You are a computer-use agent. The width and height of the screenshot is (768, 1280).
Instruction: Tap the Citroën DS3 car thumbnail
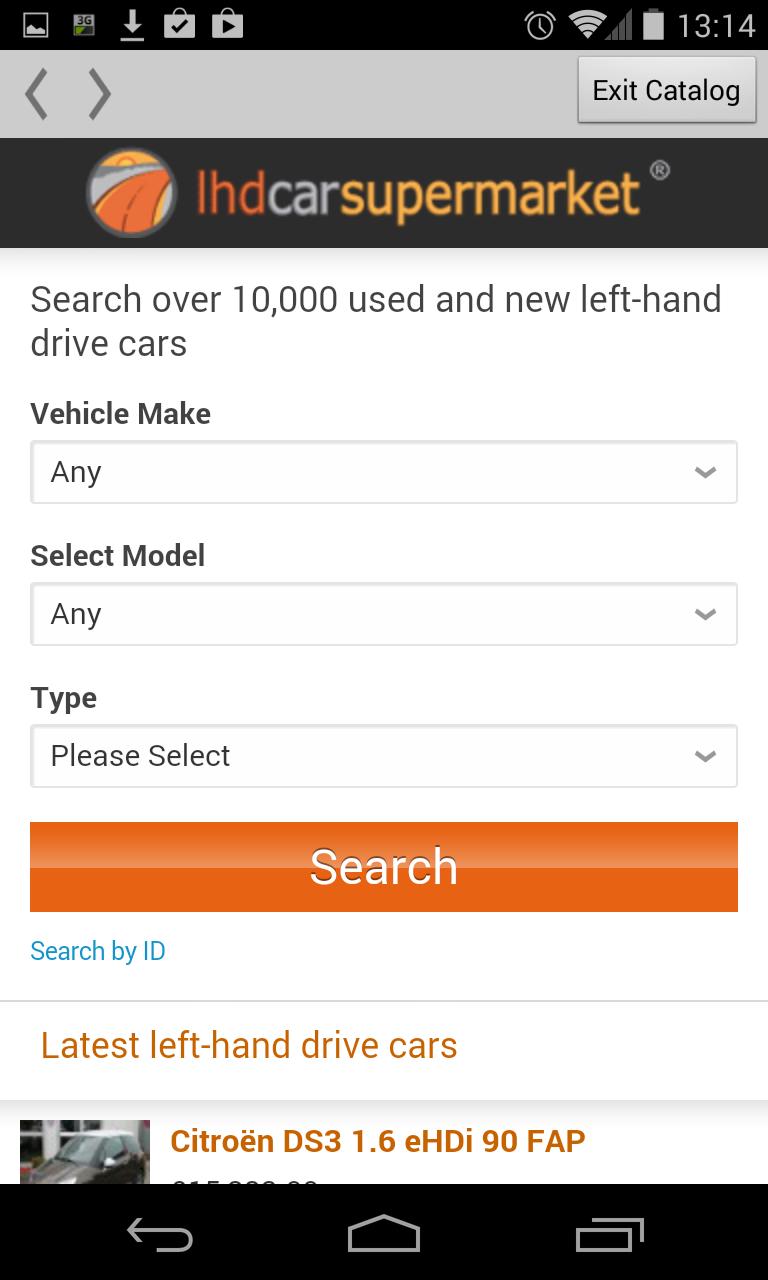(85, 1152)
